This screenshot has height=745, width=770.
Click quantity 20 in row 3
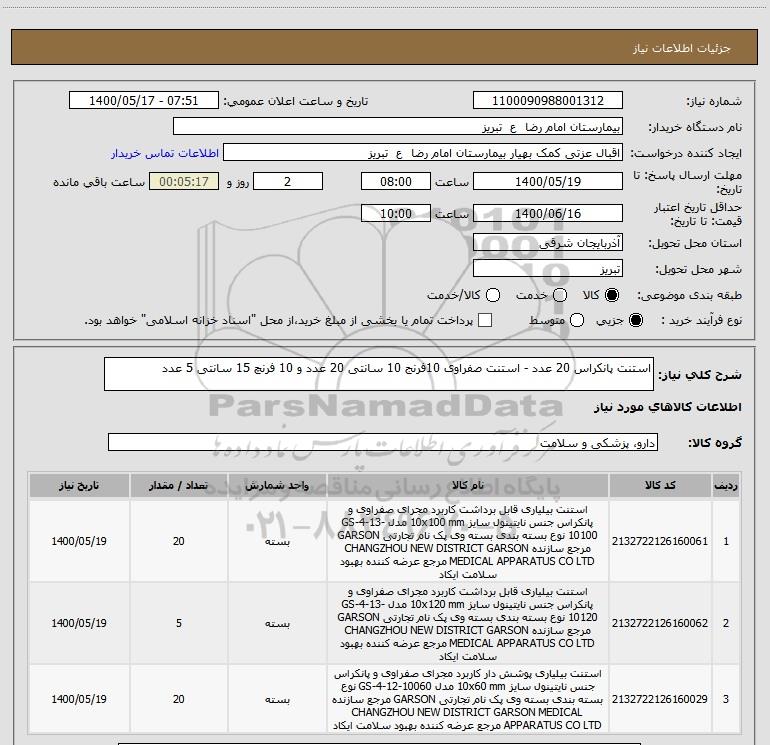click(x=179, y=699)
